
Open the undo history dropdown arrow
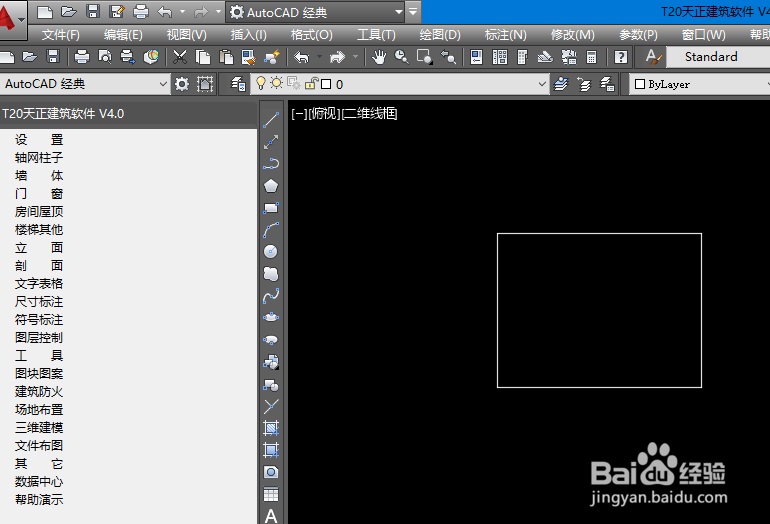point(183,12)
